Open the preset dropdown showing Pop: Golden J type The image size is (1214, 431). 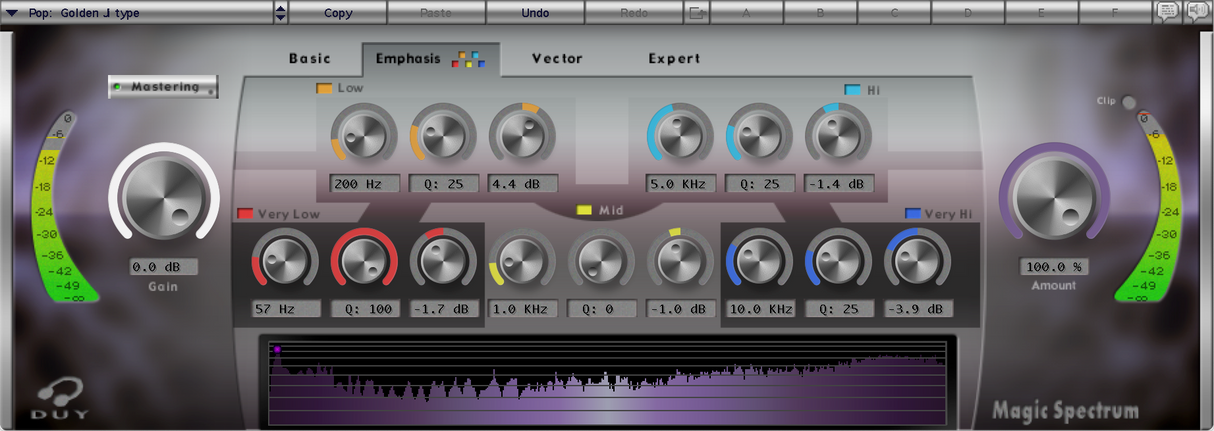[x=137, y=13]
